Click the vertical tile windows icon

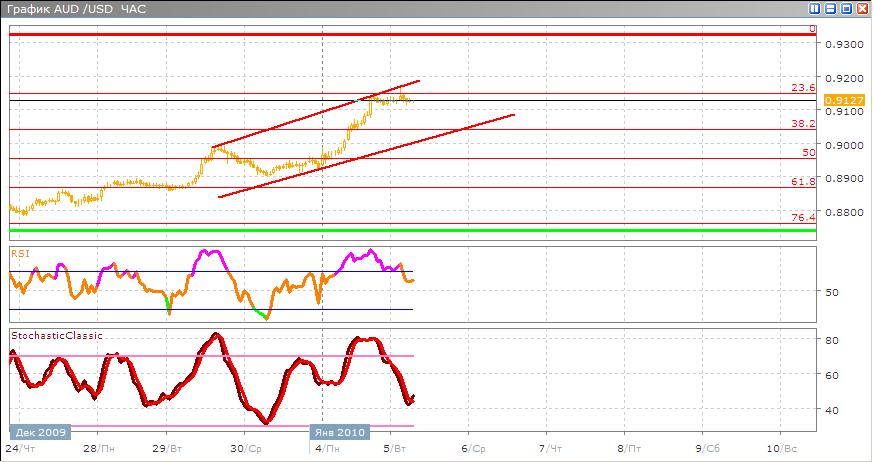coord(813,9)
